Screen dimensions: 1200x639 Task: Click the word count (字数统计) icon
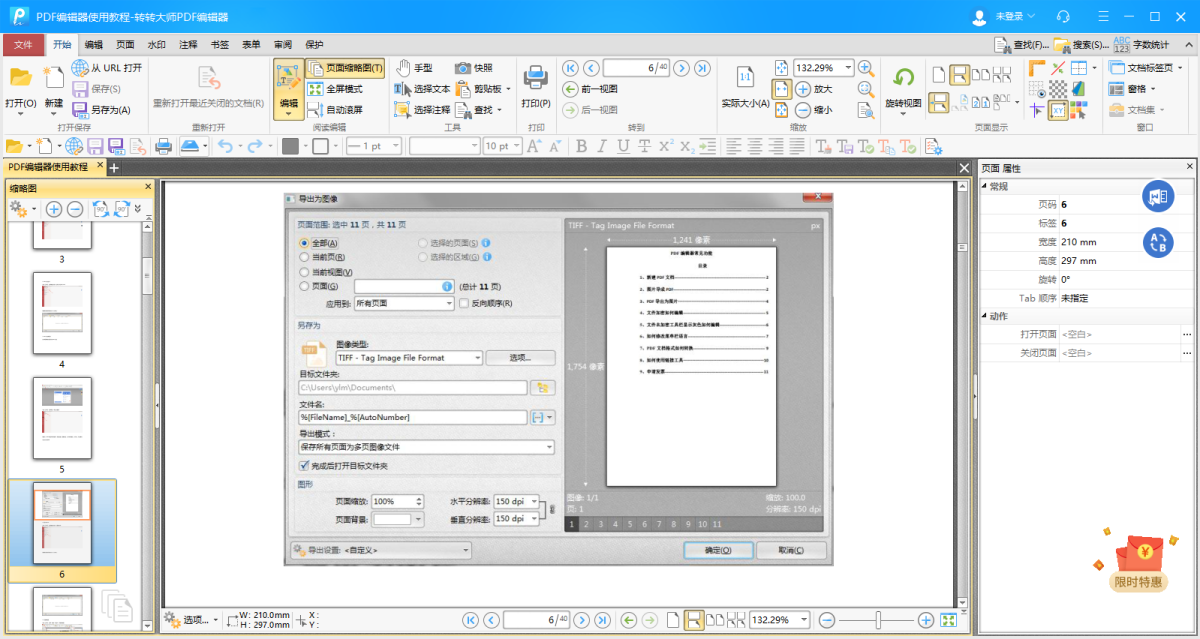pos(1121,44)
